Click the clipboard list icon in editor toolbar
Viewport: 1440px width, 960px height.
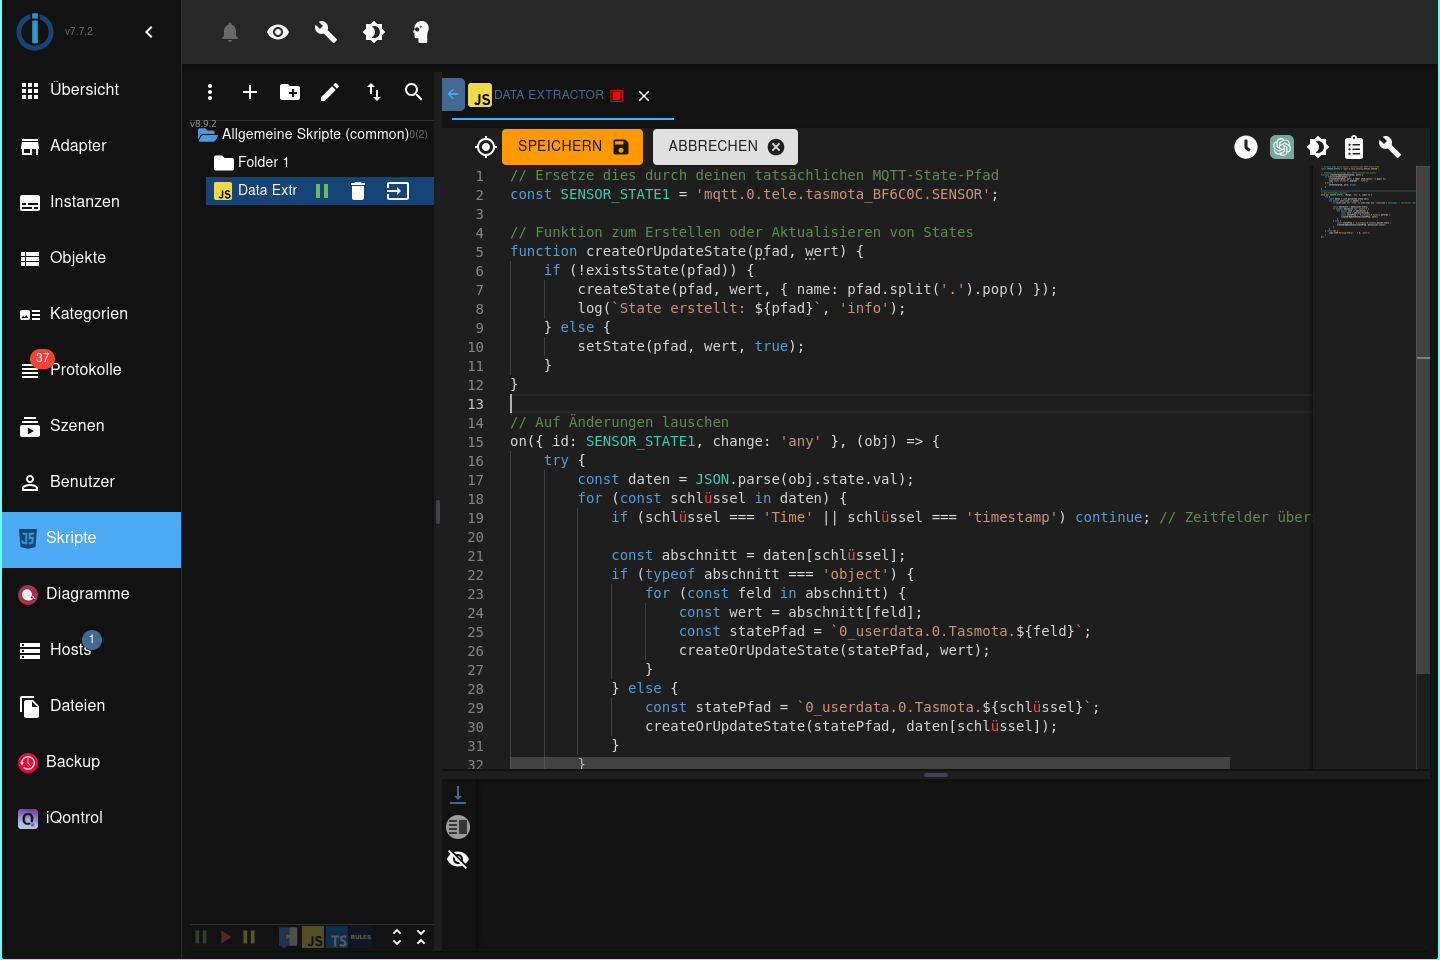pos(1353,147)
